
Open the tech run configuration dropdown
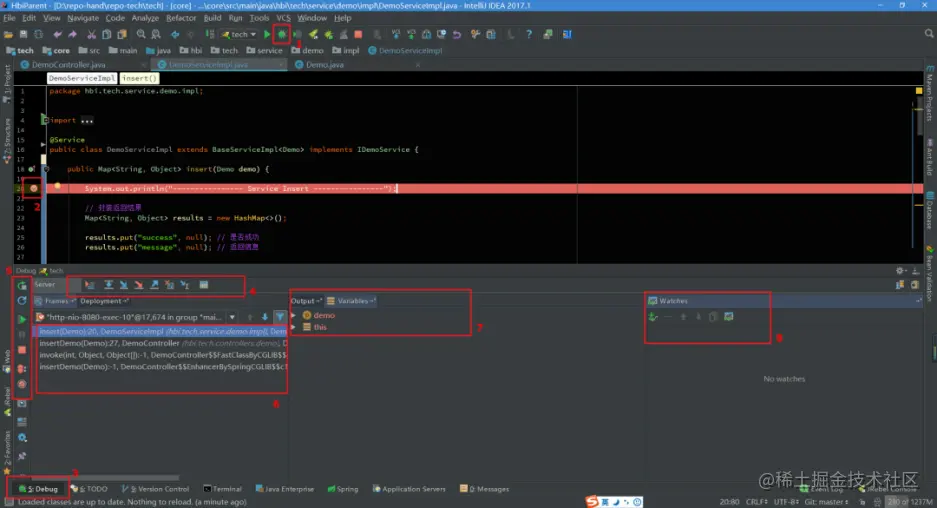pyautogui.click(x=239, y=35)
